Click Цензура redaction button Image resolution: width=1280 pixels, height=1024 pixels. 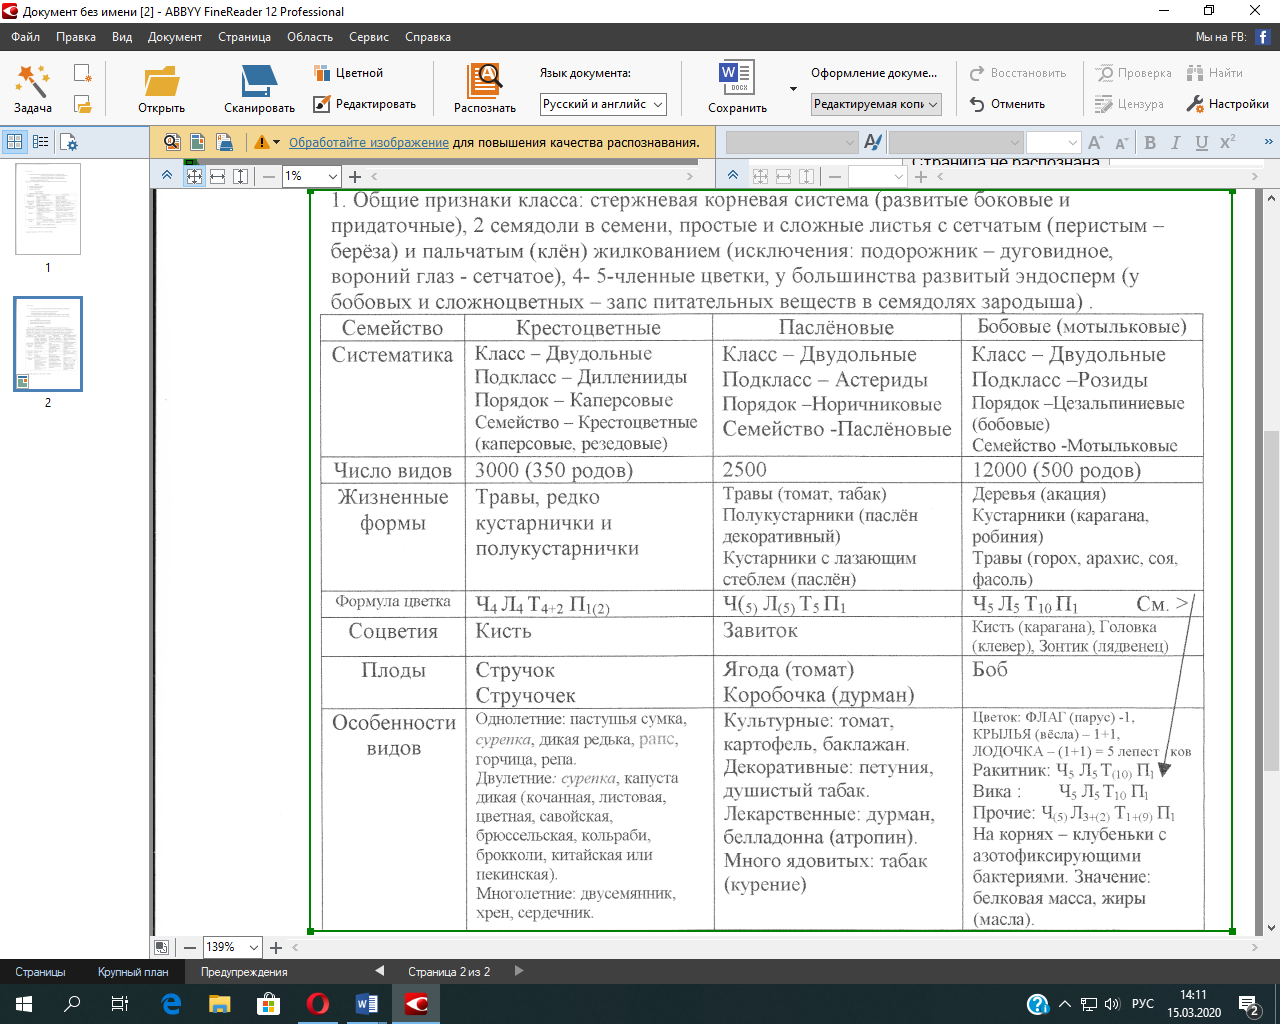(1129, 104)
